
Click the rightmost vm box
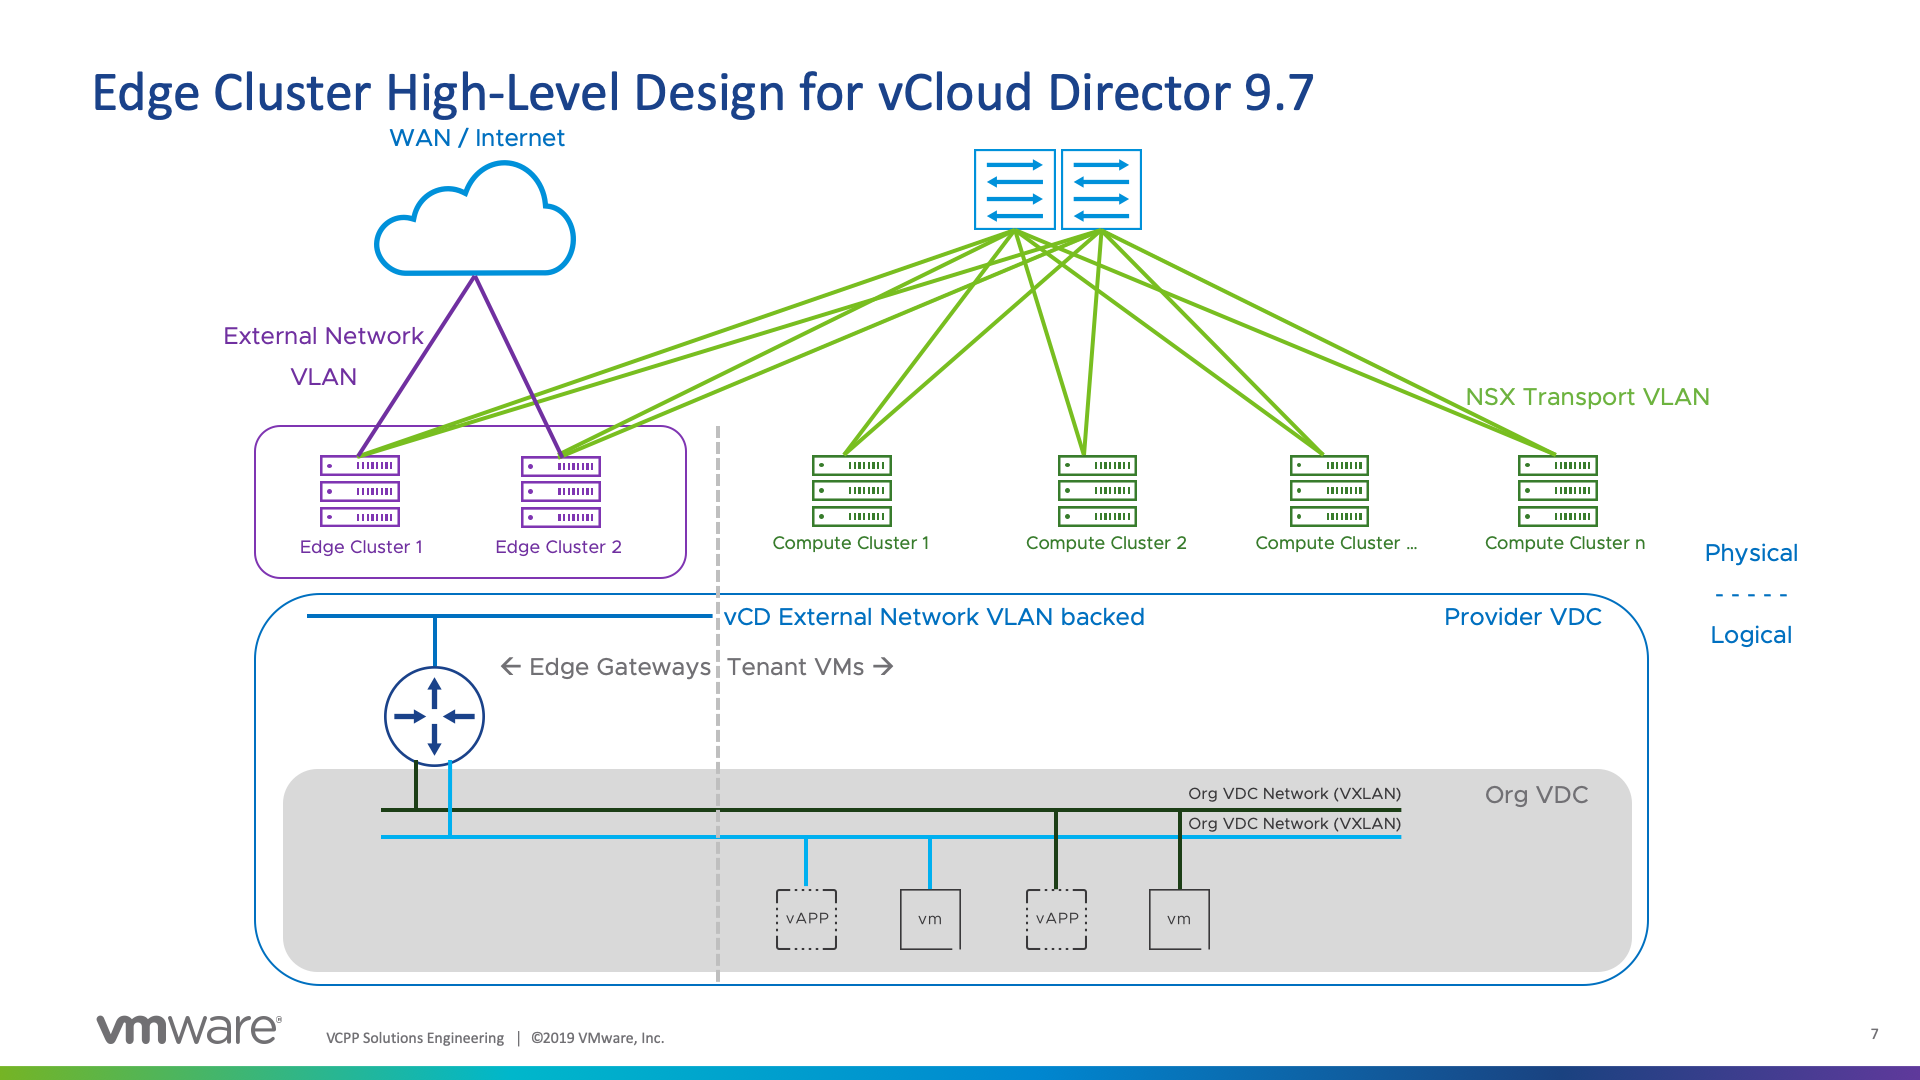(1179, 919)
